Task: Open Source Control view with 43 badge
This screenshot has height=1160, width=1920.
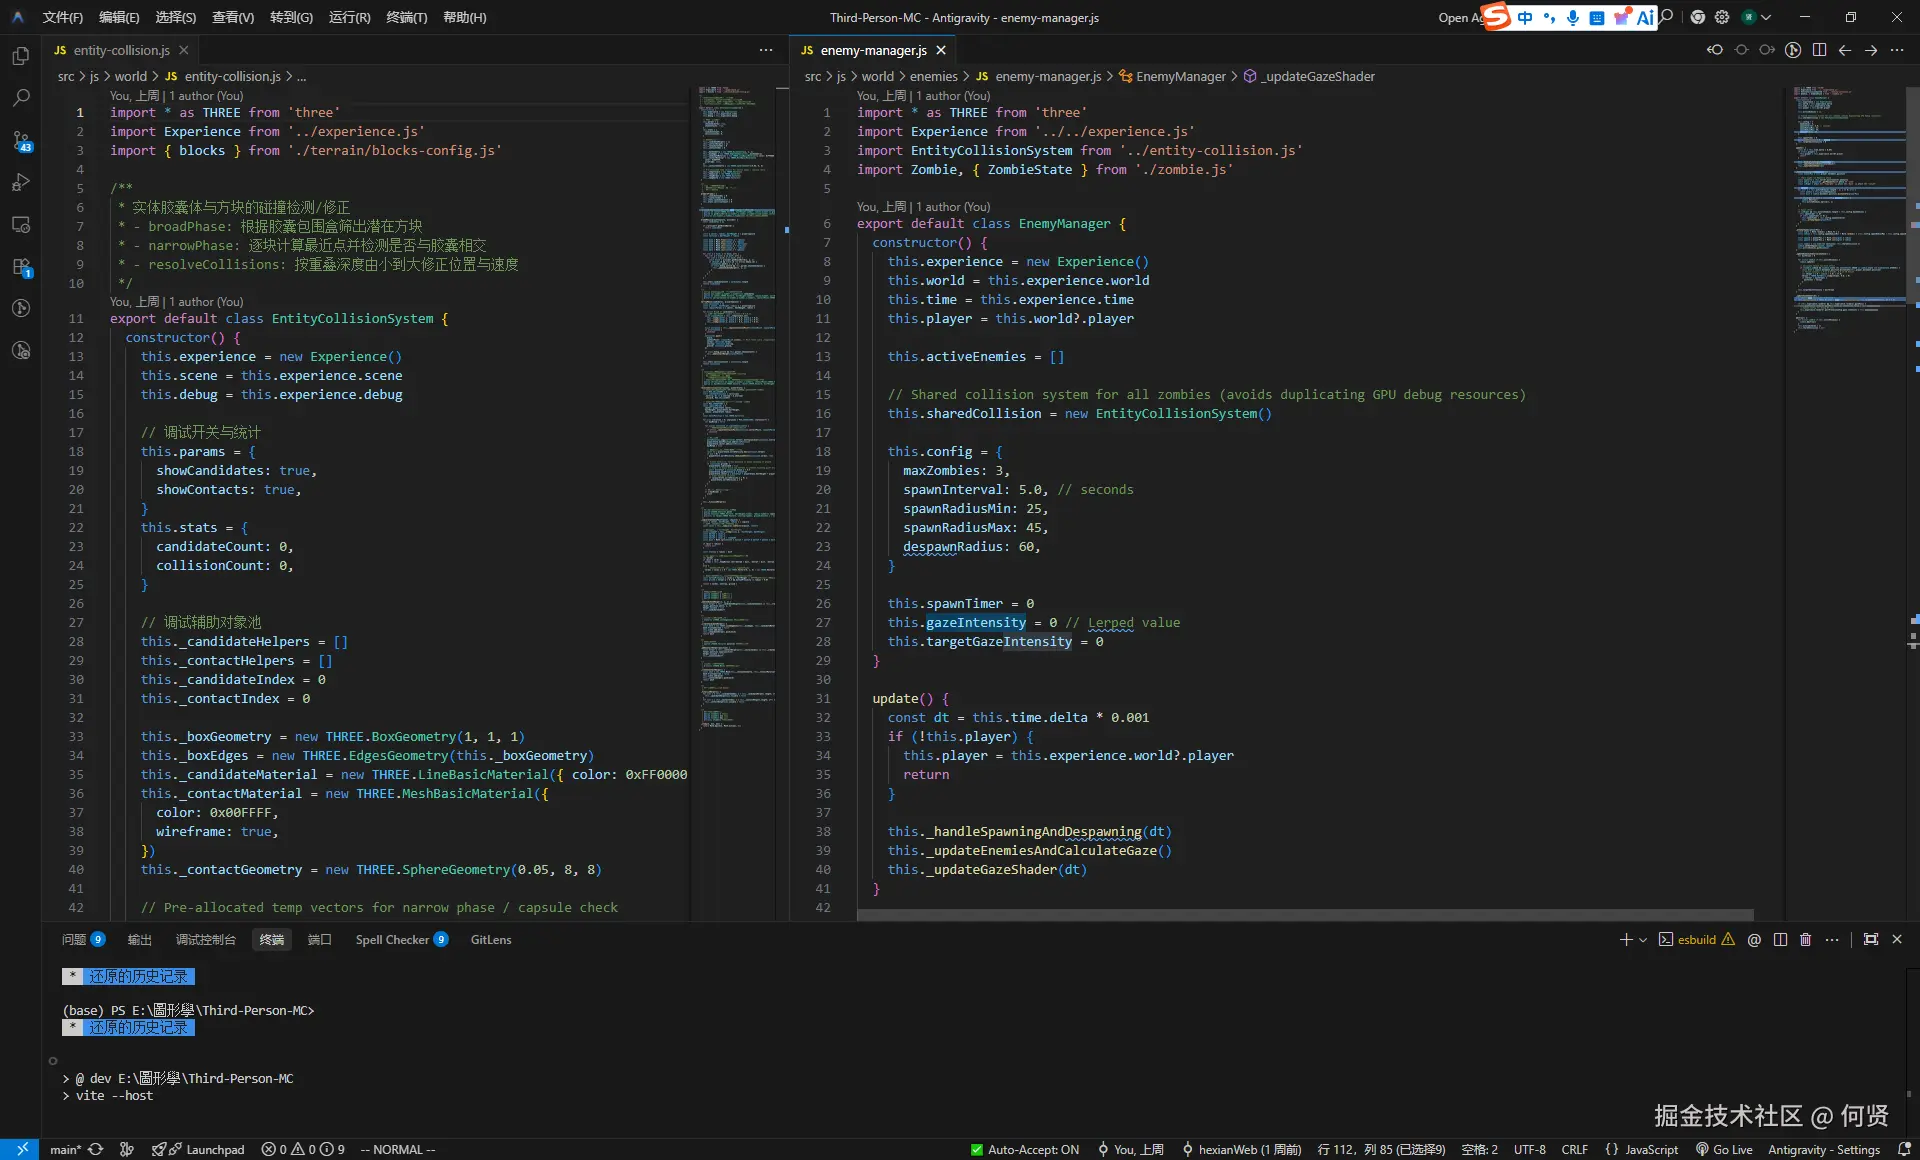Action: [x=21, y=141]
